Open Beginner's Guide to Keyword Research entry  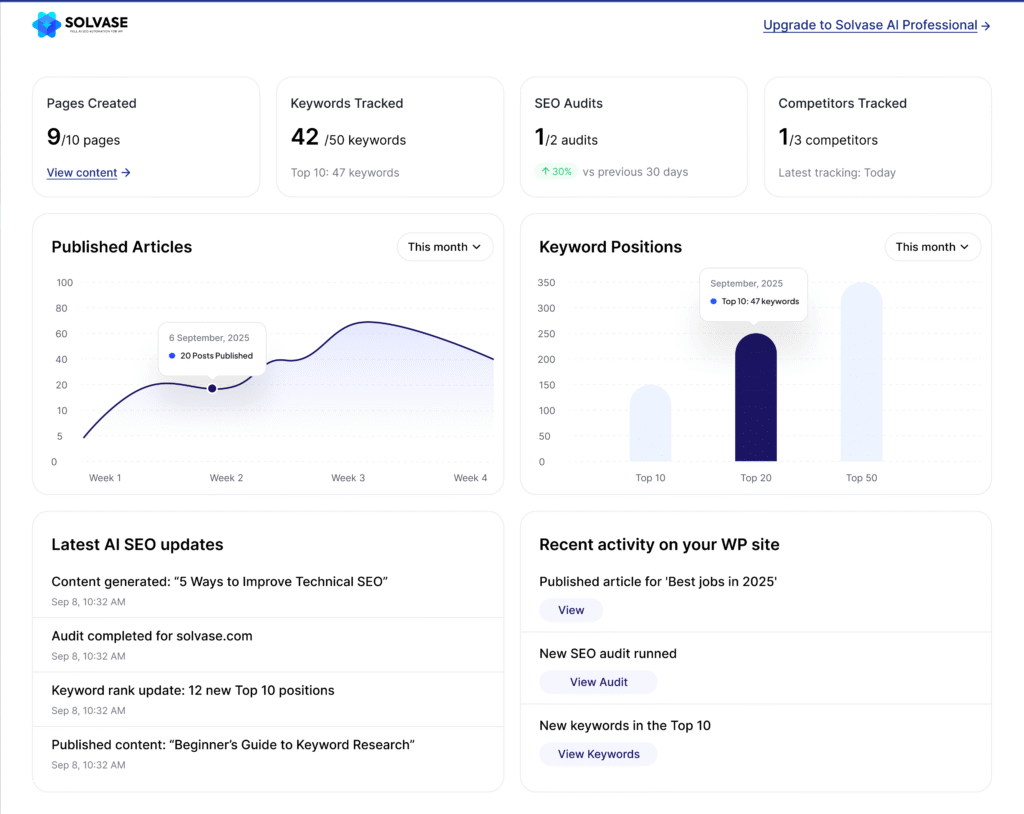[233, 744]
